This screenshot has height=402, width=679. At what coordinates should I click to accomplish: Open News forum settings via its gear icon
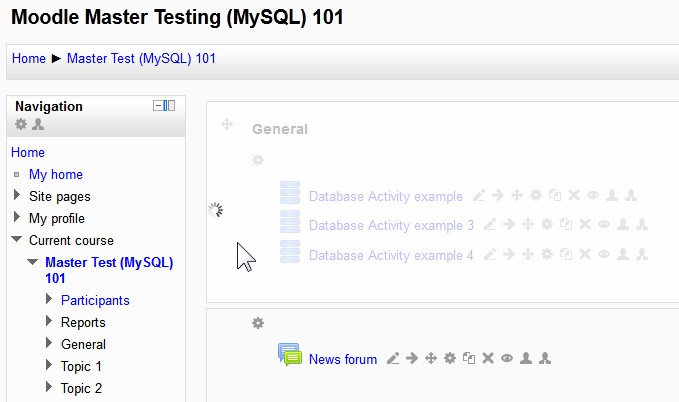tap(450, 358)
